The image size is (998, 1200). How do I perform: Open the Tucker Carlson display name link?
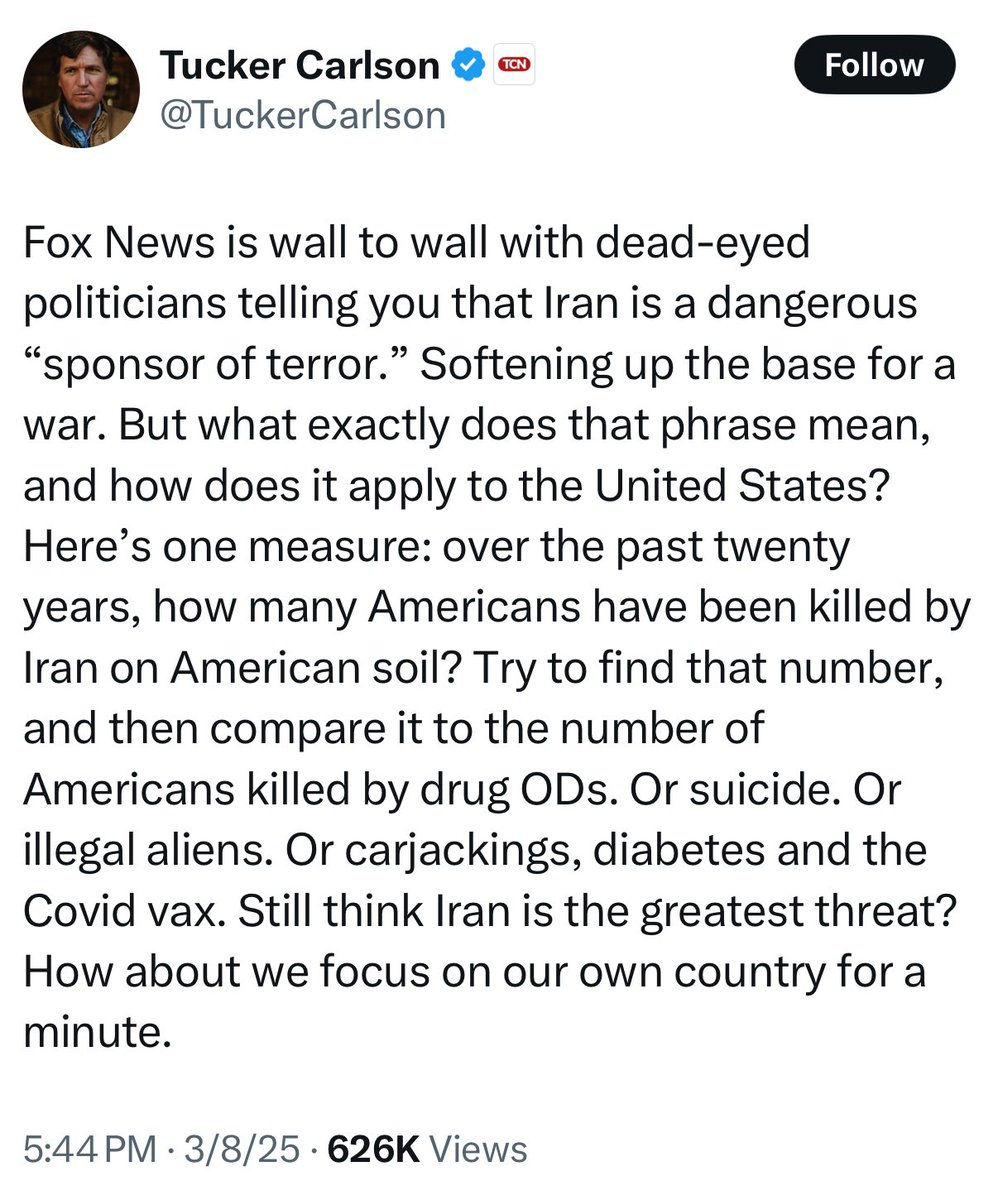pos(300,66)
